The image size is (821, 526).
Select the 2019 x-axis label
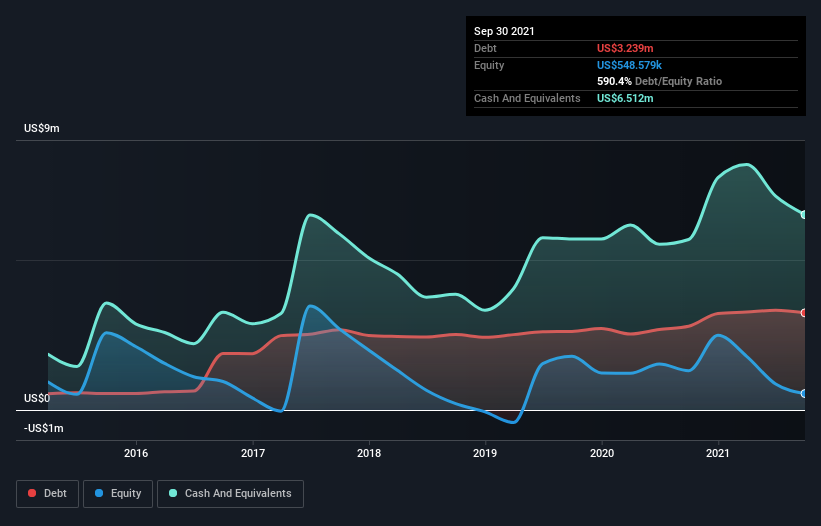485,453
